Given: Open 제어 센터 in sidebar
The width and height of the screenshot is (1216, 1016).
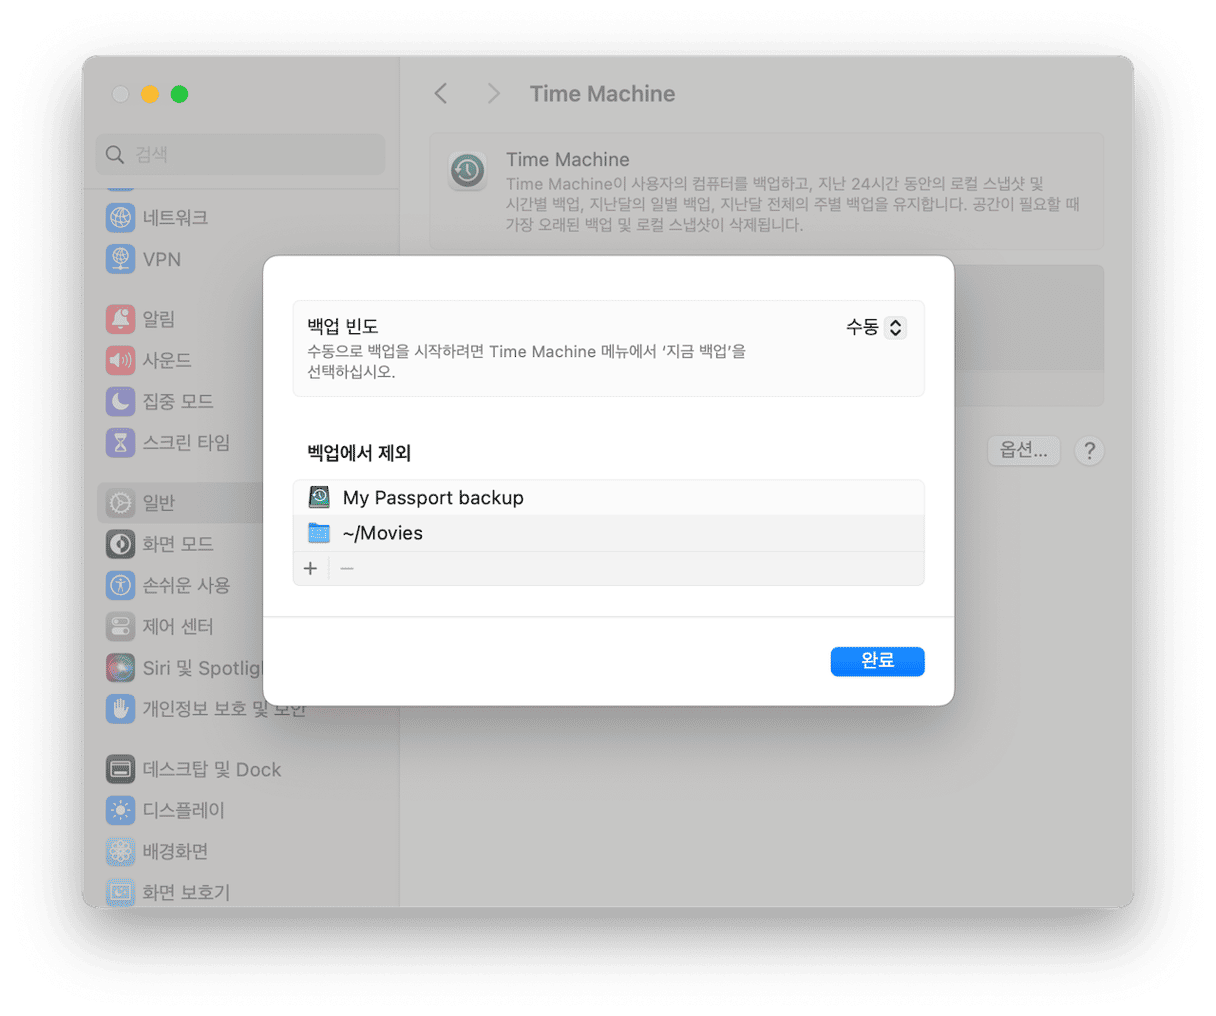Looking at the screenshot, I should 177,626.
